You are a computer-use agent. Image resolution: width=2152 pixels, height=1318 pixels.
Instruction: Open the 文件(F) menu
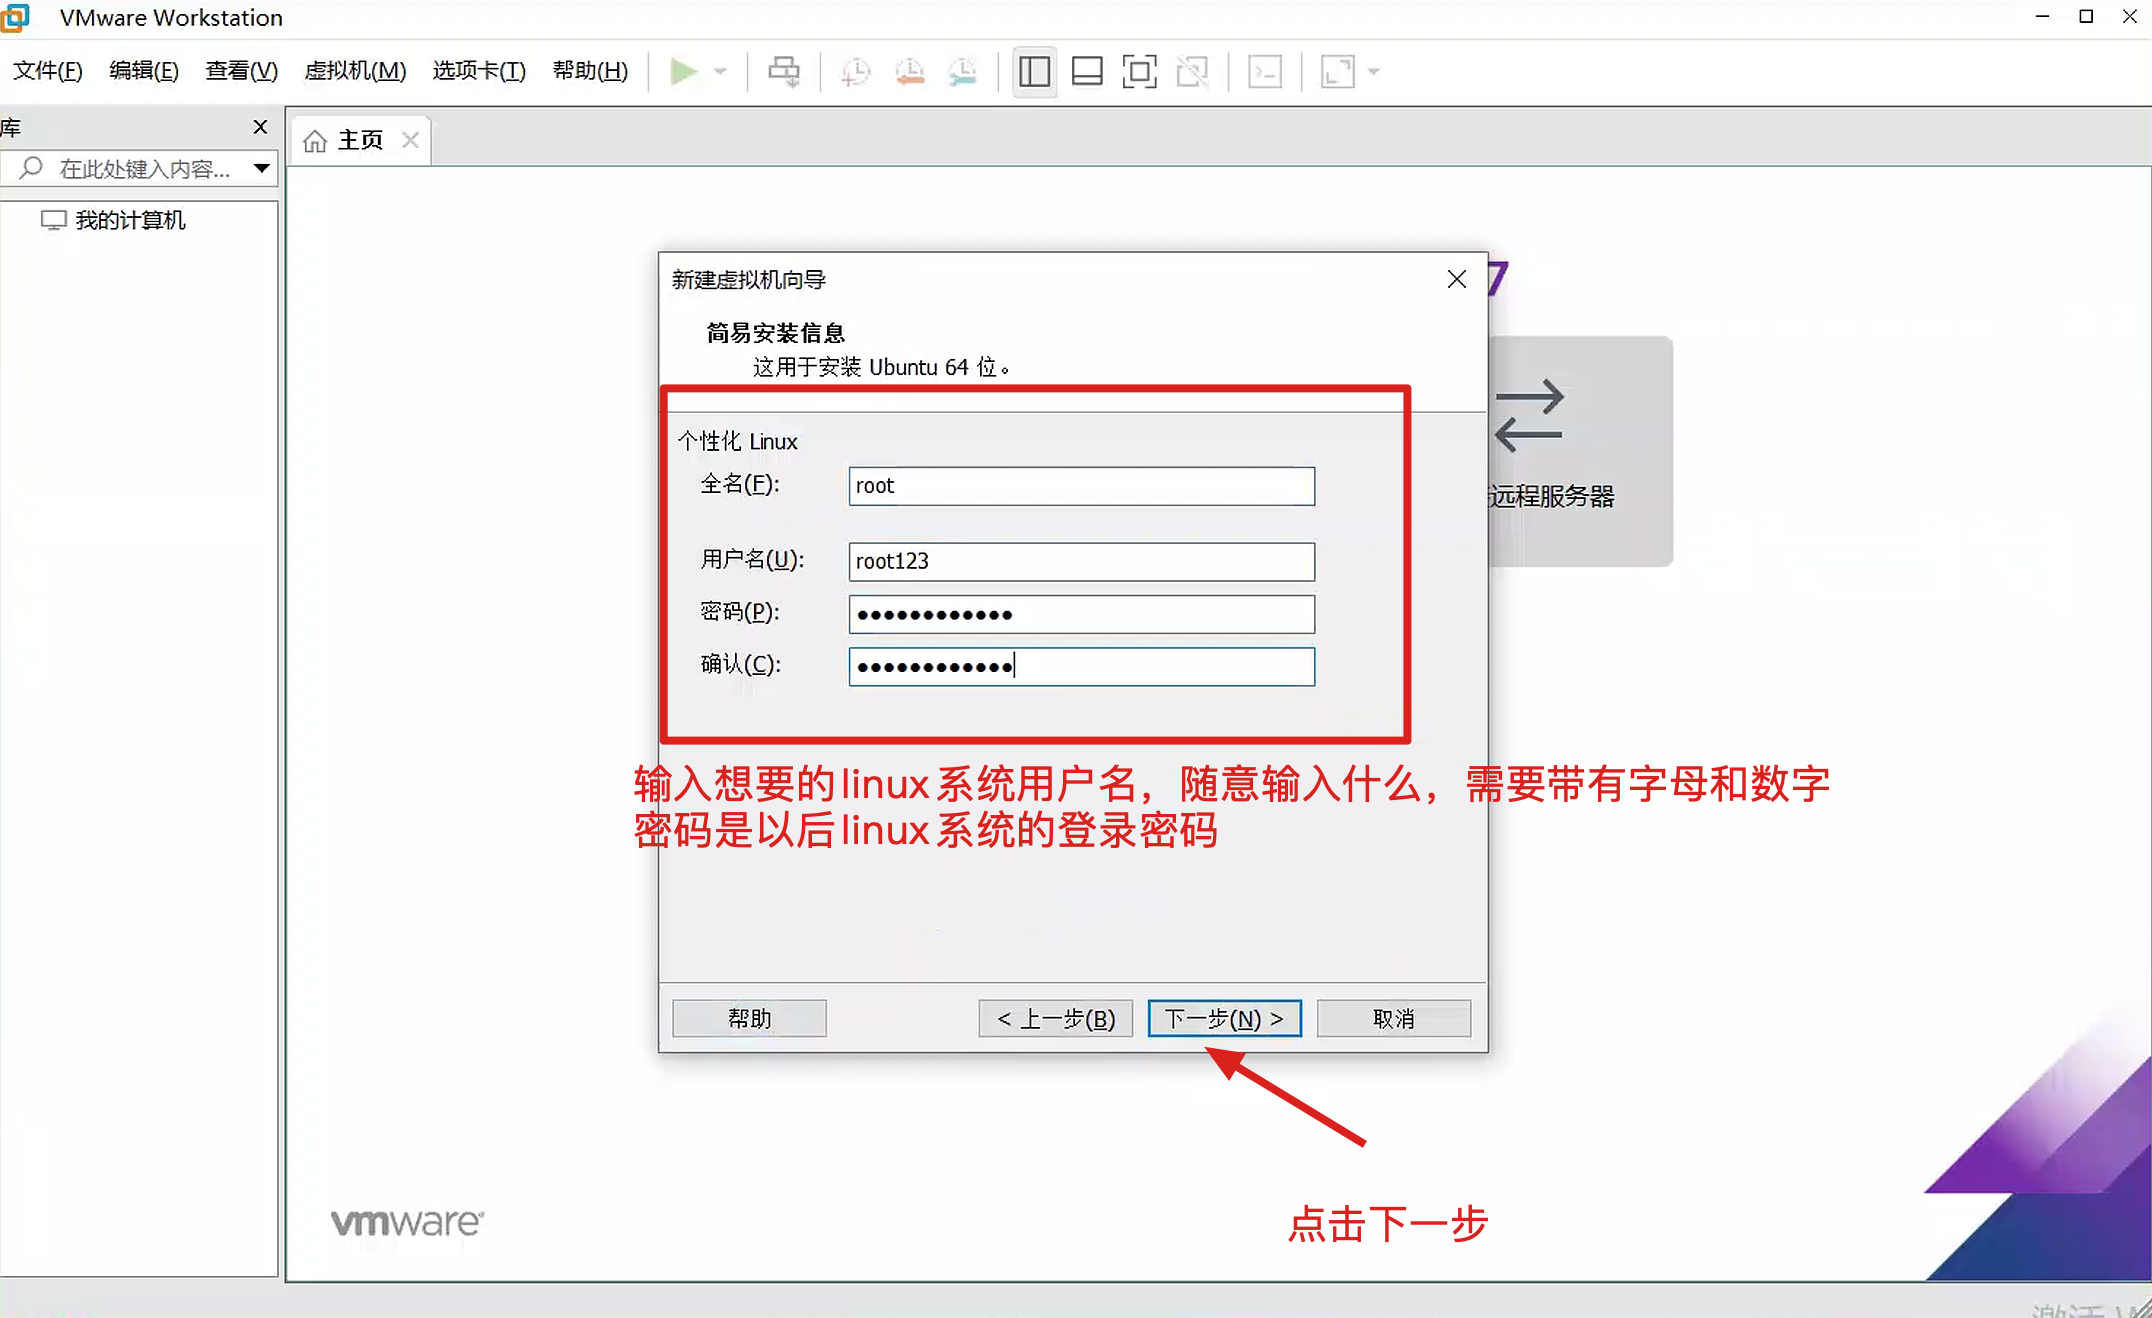[x=47, y=71]
